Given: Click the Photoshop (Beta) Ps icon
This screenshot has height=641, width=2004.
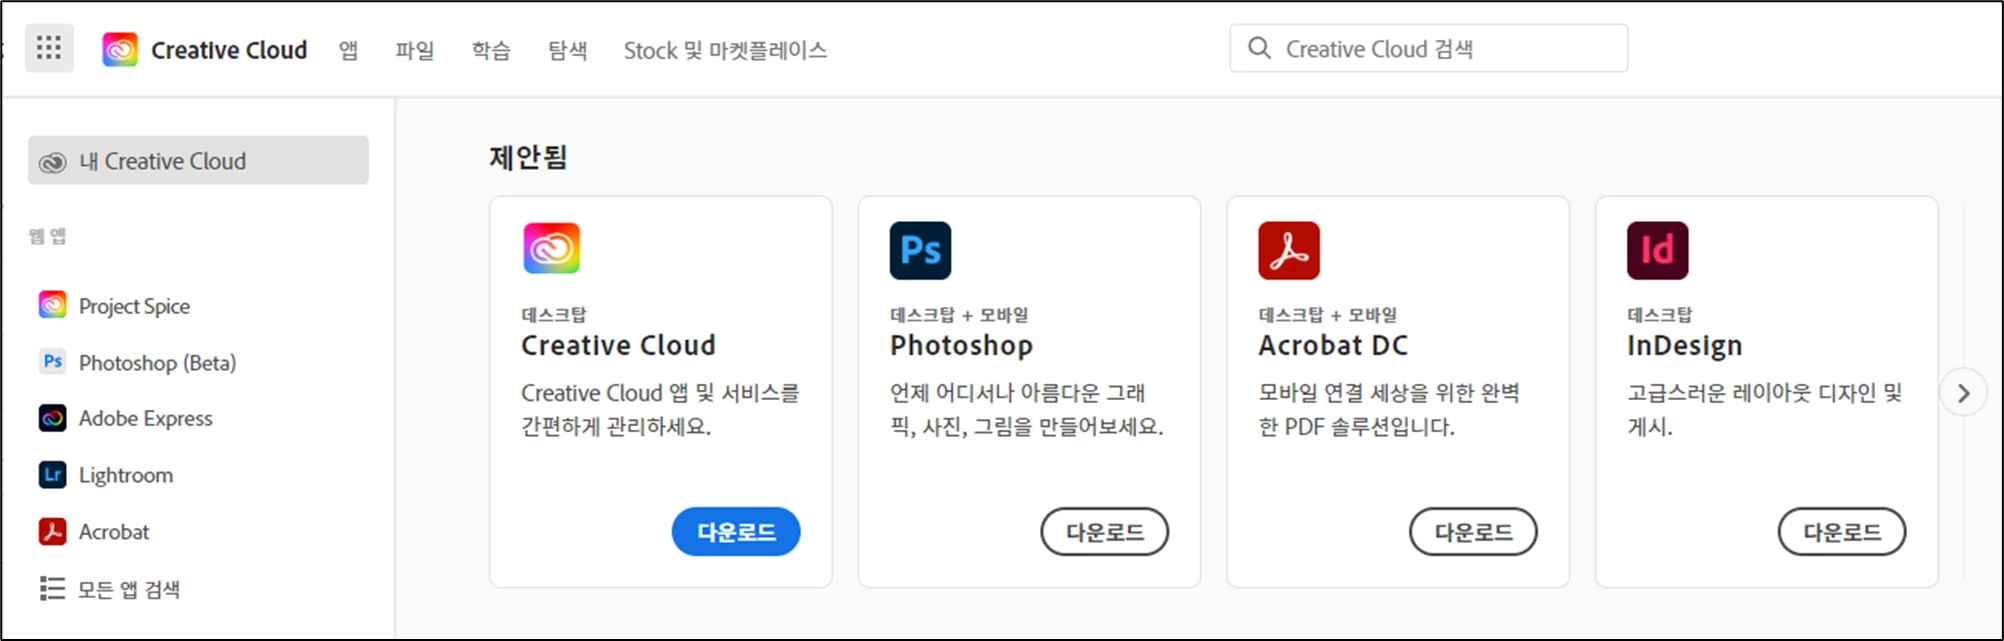Looking at the screenshot, I should (x=53, y=362).
